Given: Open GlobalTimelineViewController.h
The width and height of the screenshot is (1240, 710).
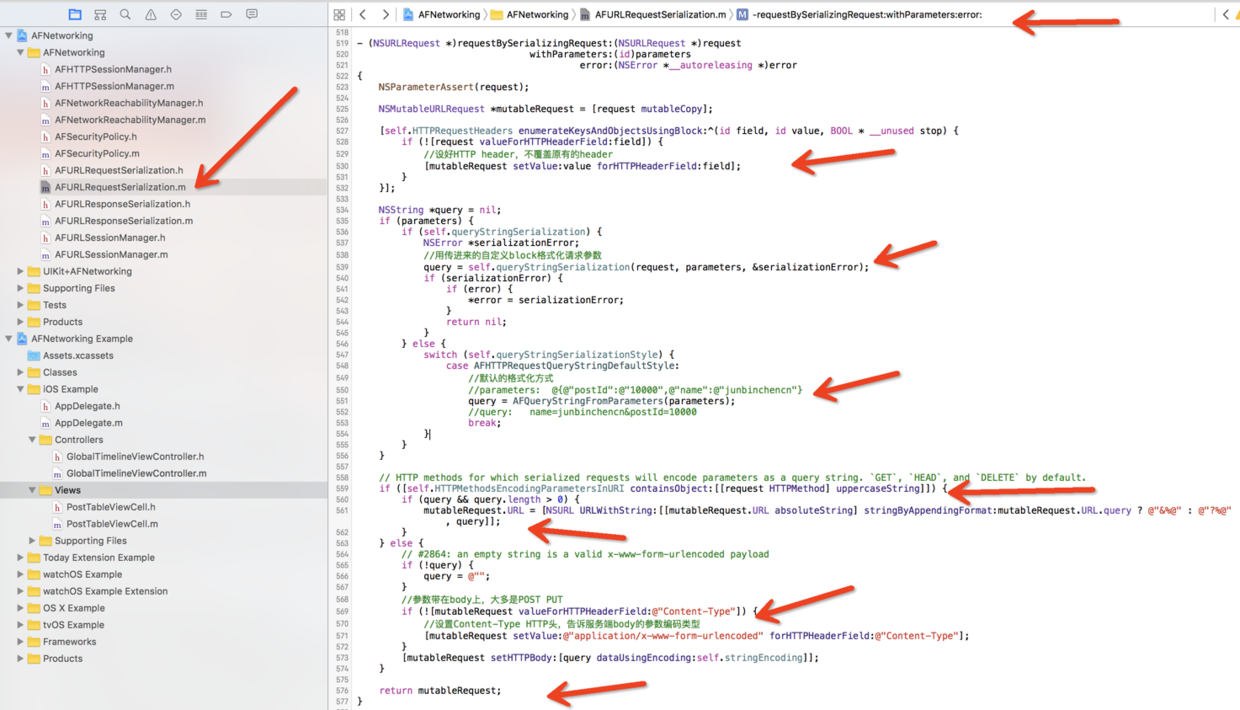Looking at the screenshot, I should tap(135, 456).
